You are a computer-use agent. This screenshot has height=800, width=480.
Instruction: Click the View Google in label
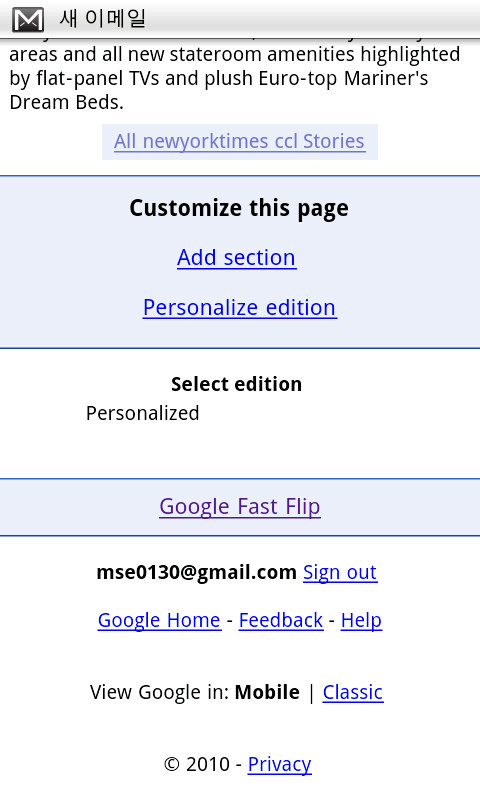pyautogui.click(x=159, y=692)
